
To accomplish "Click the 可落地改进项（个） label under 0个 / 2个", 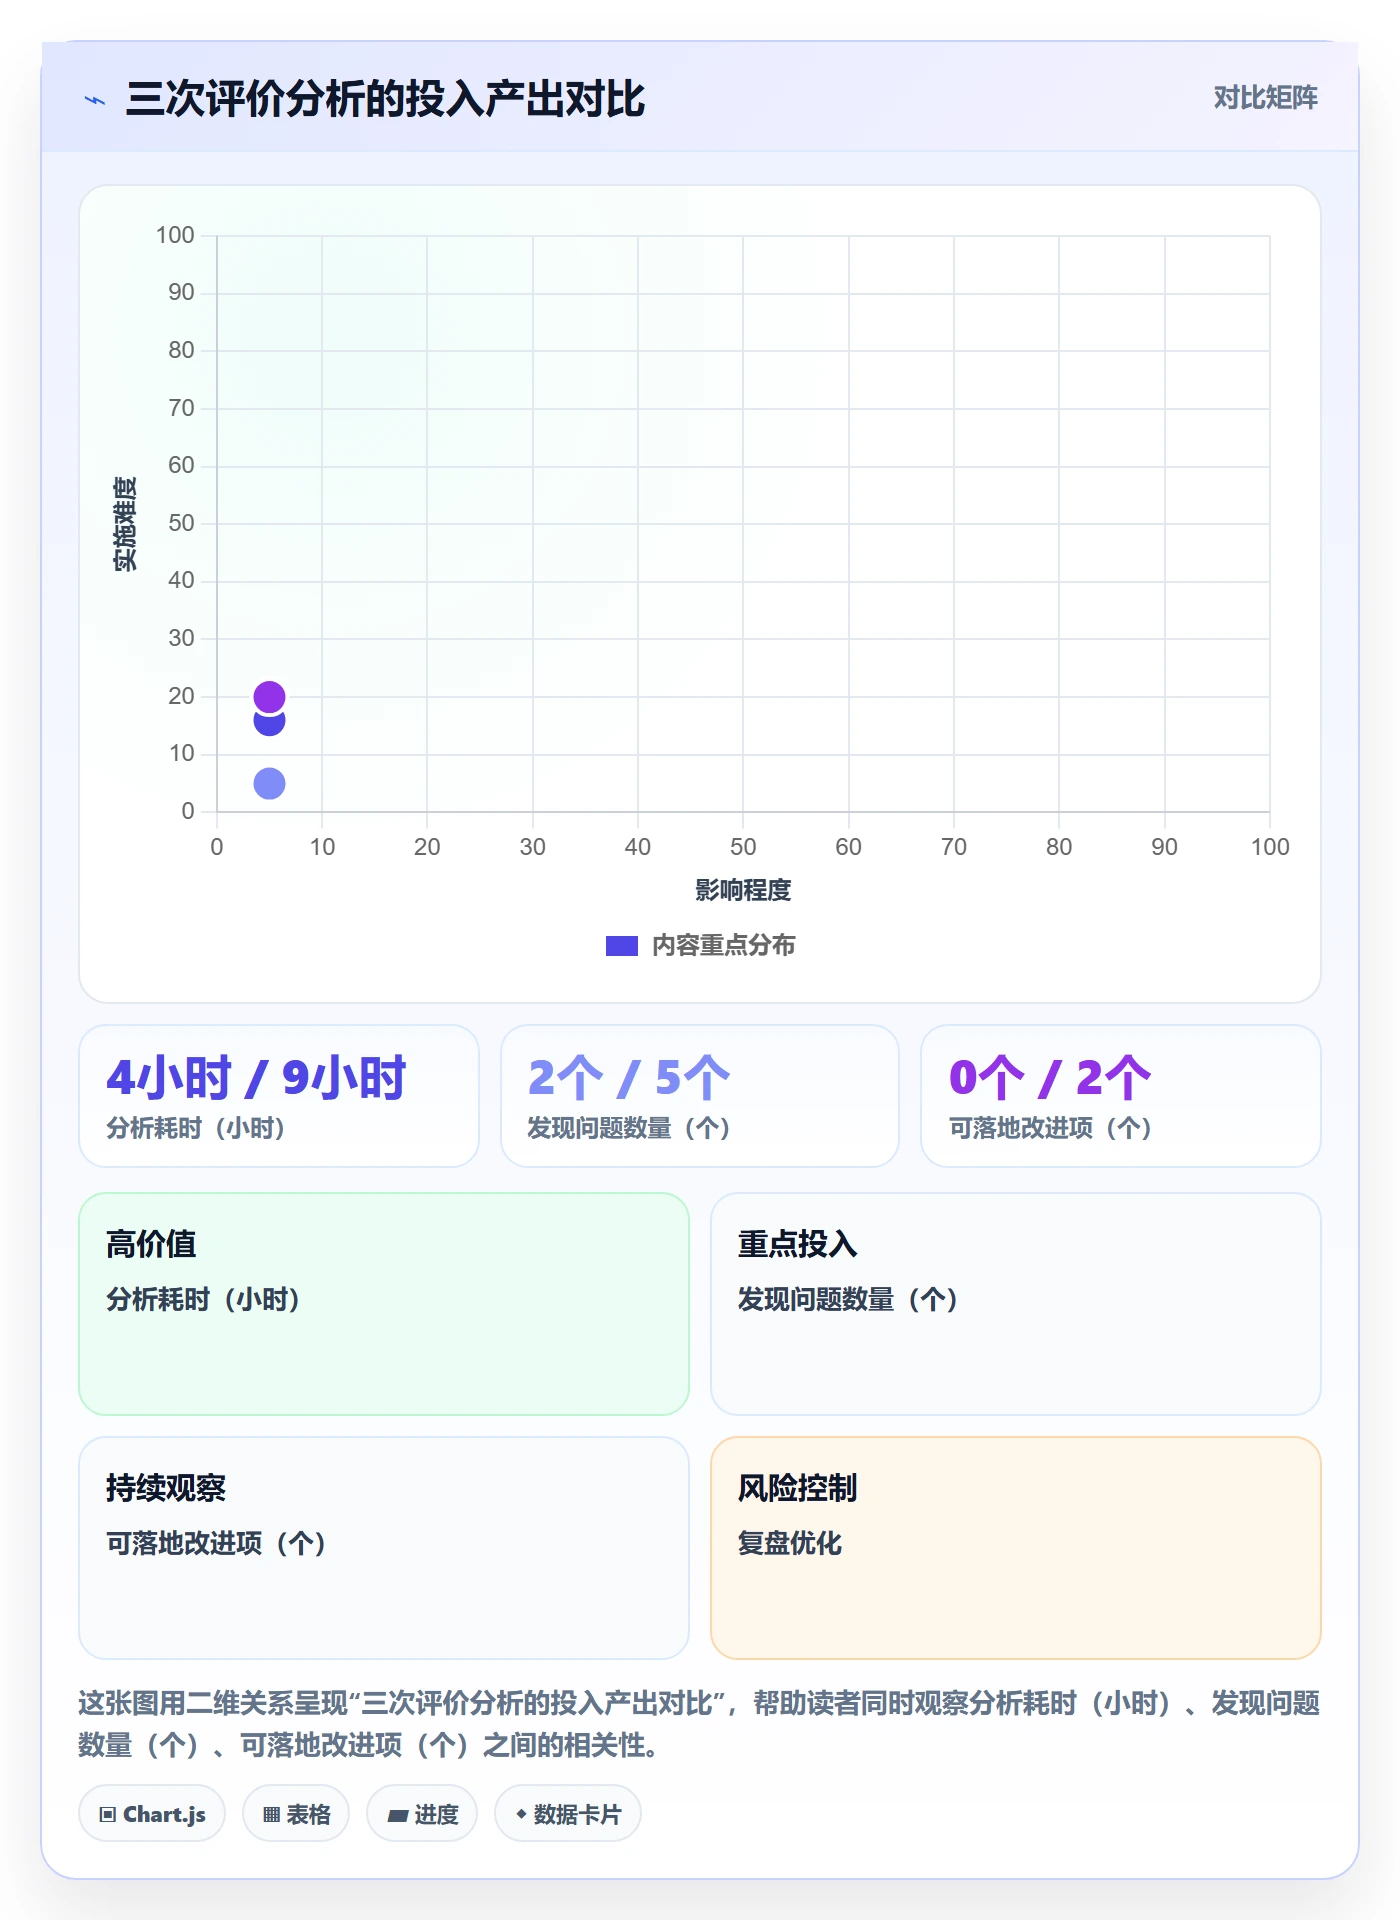I will 1051,1128.
